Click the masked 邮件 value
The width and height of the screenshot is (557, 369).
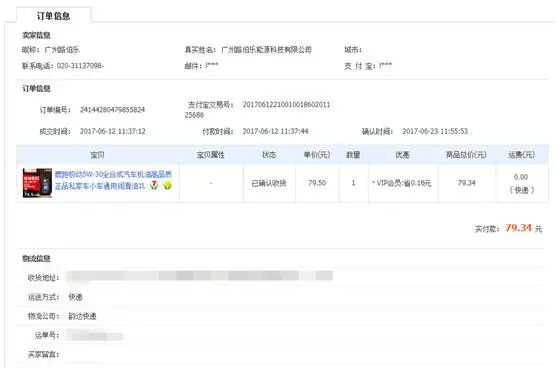click(x=212, y=65)
